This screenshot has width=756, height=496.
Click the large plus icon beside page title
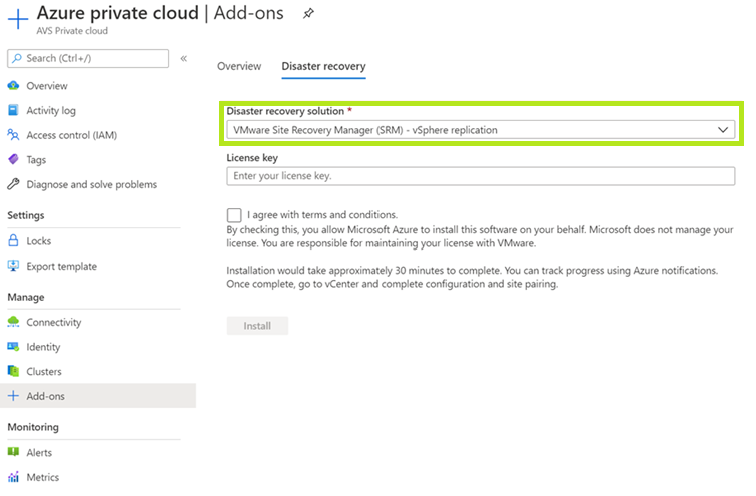tap(18, 19)
